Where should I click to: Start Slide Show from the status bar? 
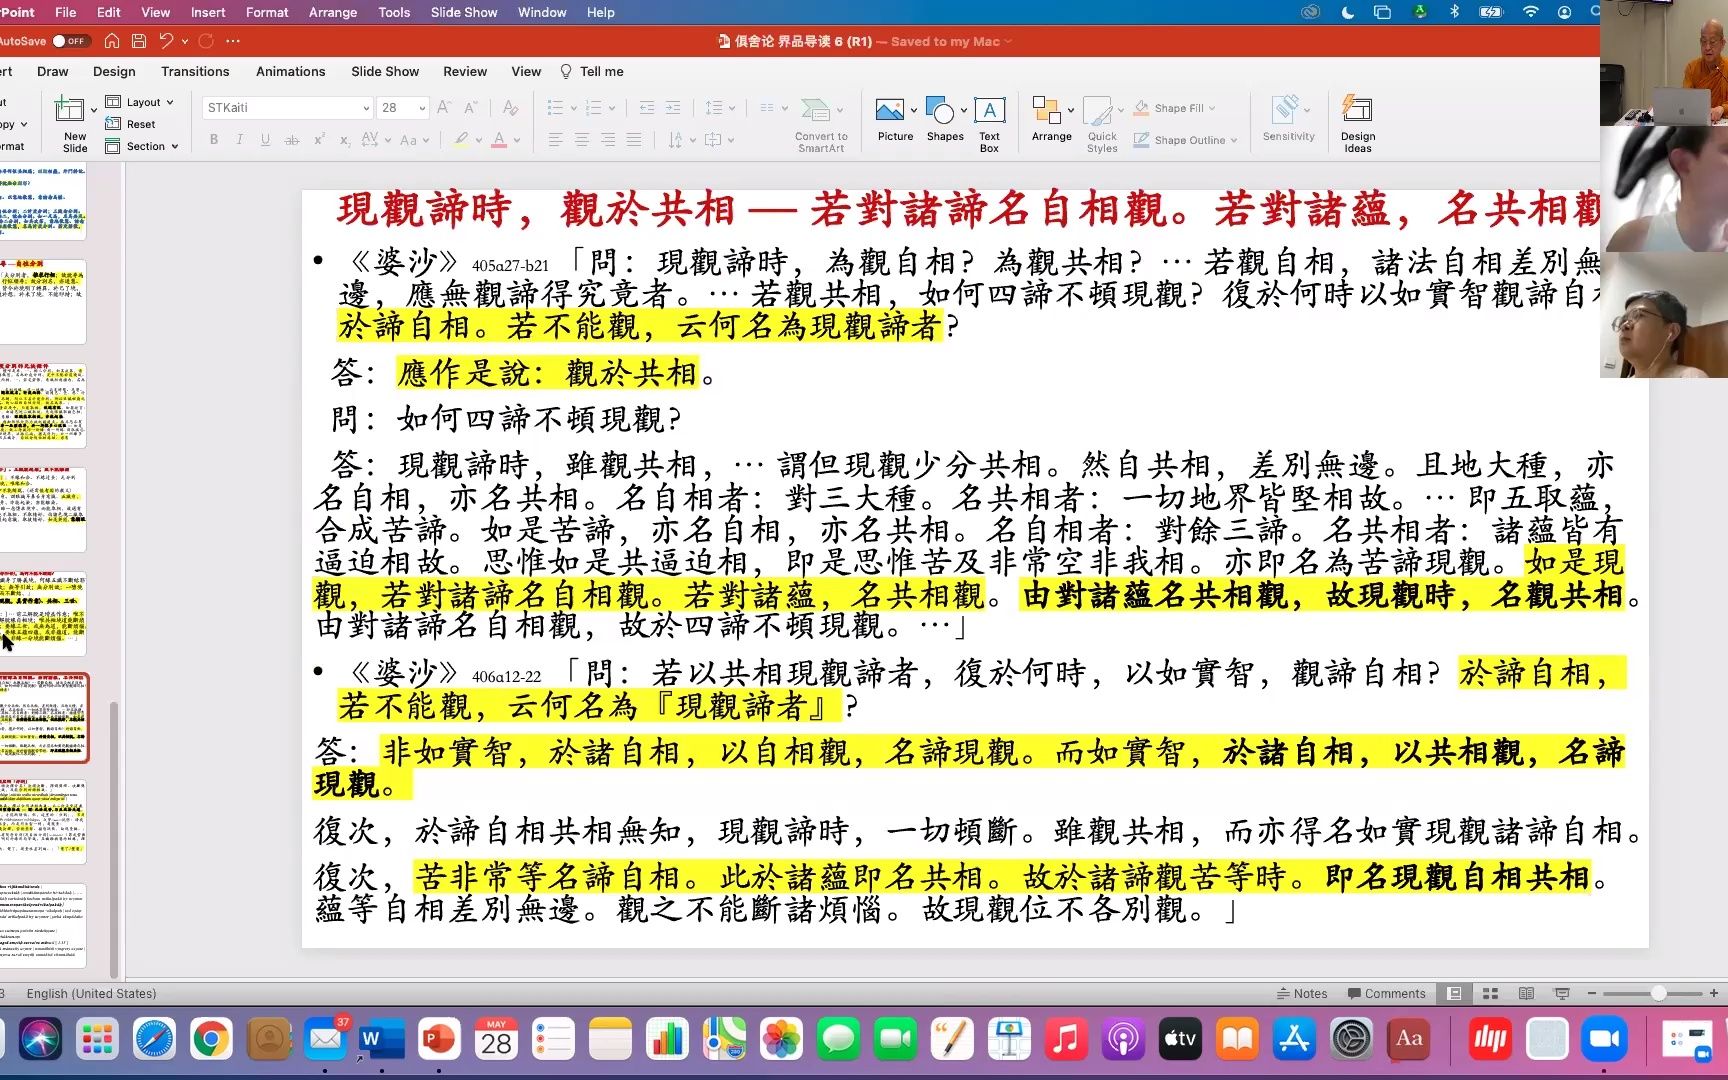click(1562, 993)
